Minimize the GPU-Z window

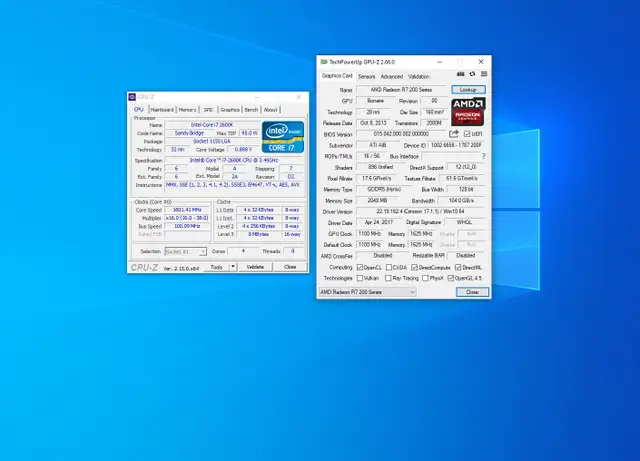[440, 62]
